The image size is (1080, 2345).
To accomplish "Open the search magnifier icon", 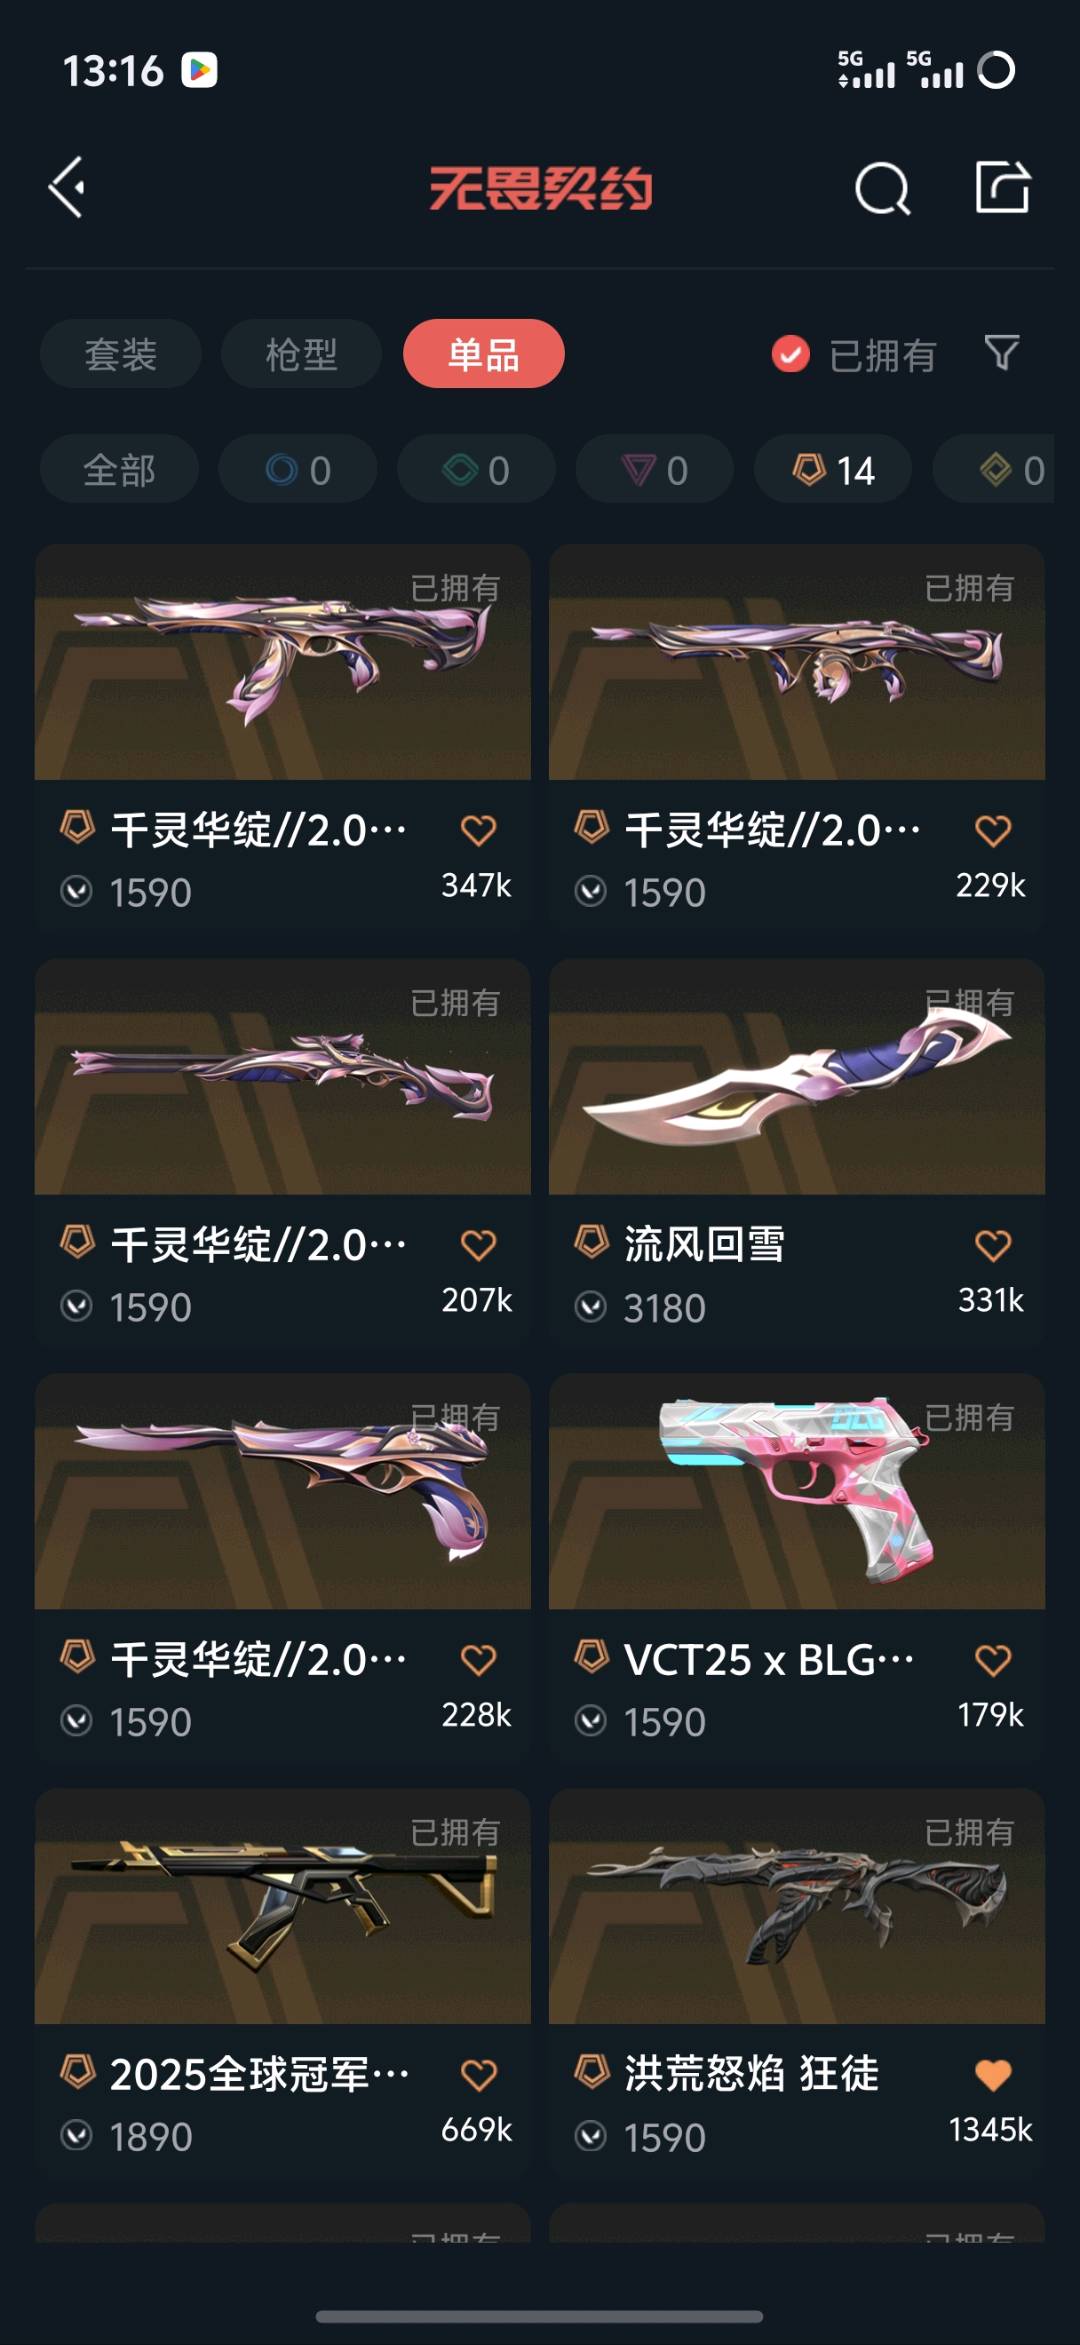I will point(883,188).
